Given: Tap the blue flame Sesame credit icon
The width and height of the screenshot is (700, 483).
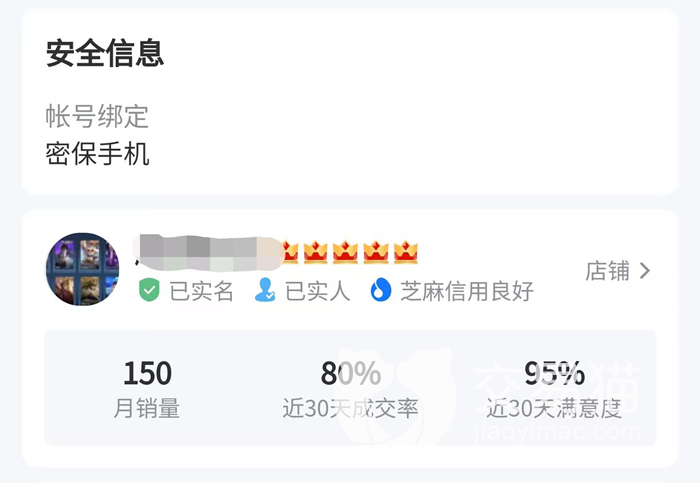Looking at the screenshot, I should (380, 291).
